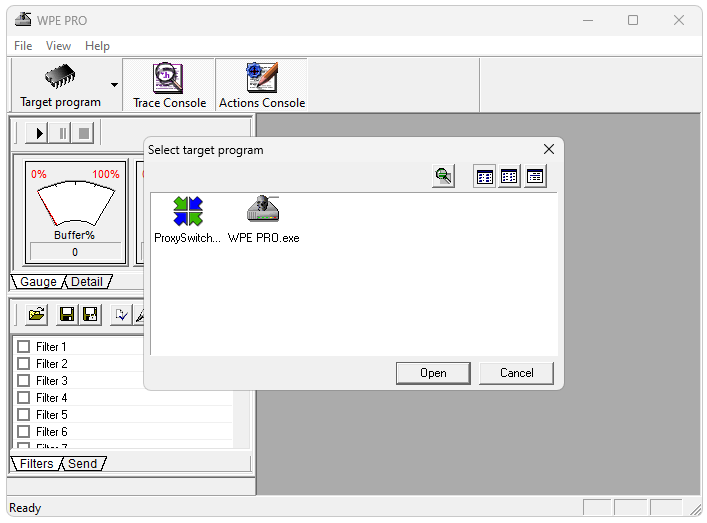
Task: Switch dialog to small icons view
Action: click(x=510, y=176)
